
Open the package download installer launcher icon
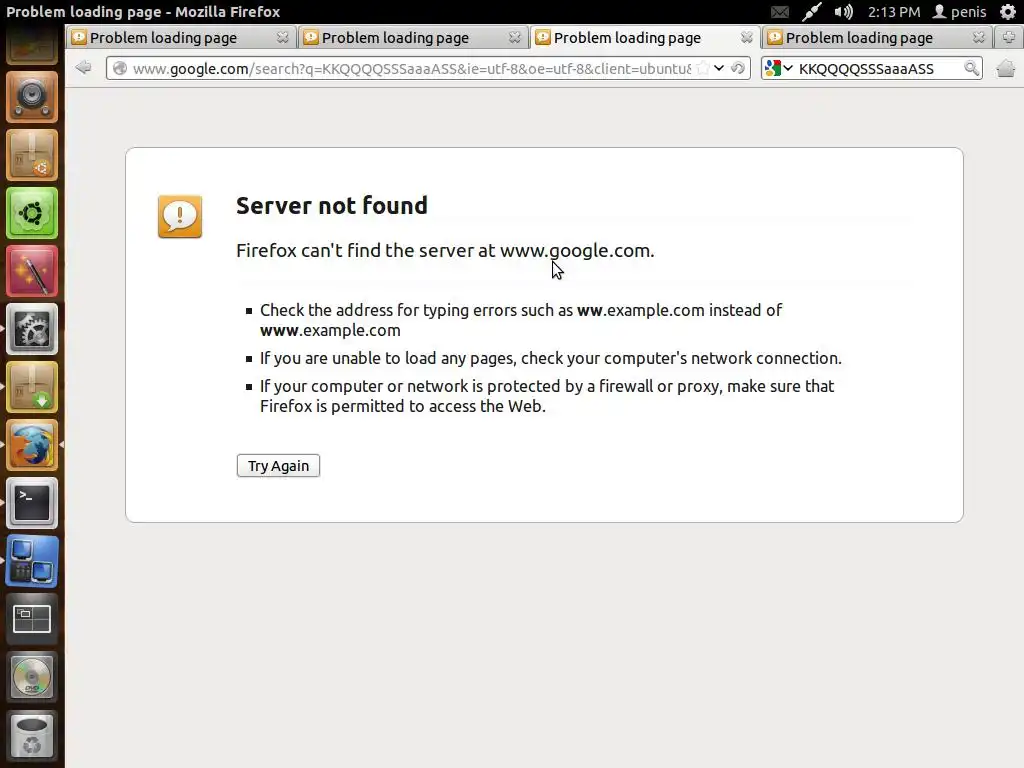[32, 387]
